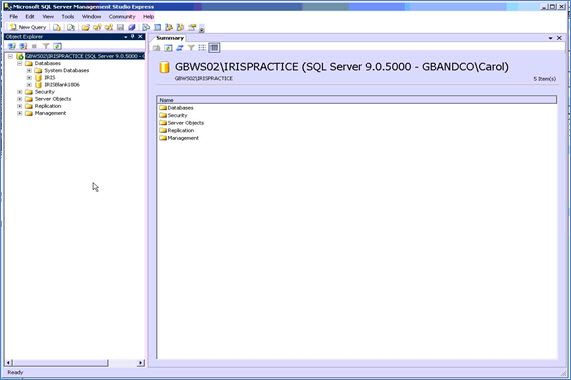Select IRISBlank1806 in the tree
Viewport: 571px width, 380px height.
[x=62, y=85]
